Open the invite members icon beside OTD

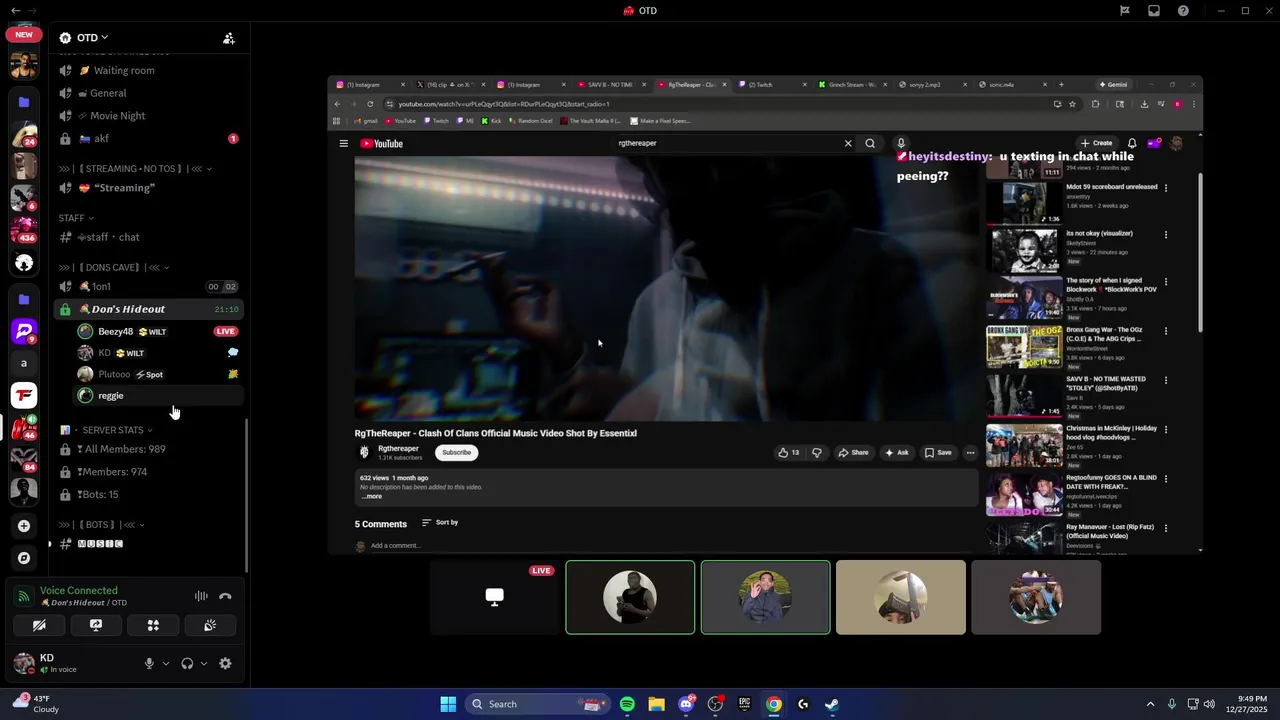pyautogui.click(x=229, y=38)
